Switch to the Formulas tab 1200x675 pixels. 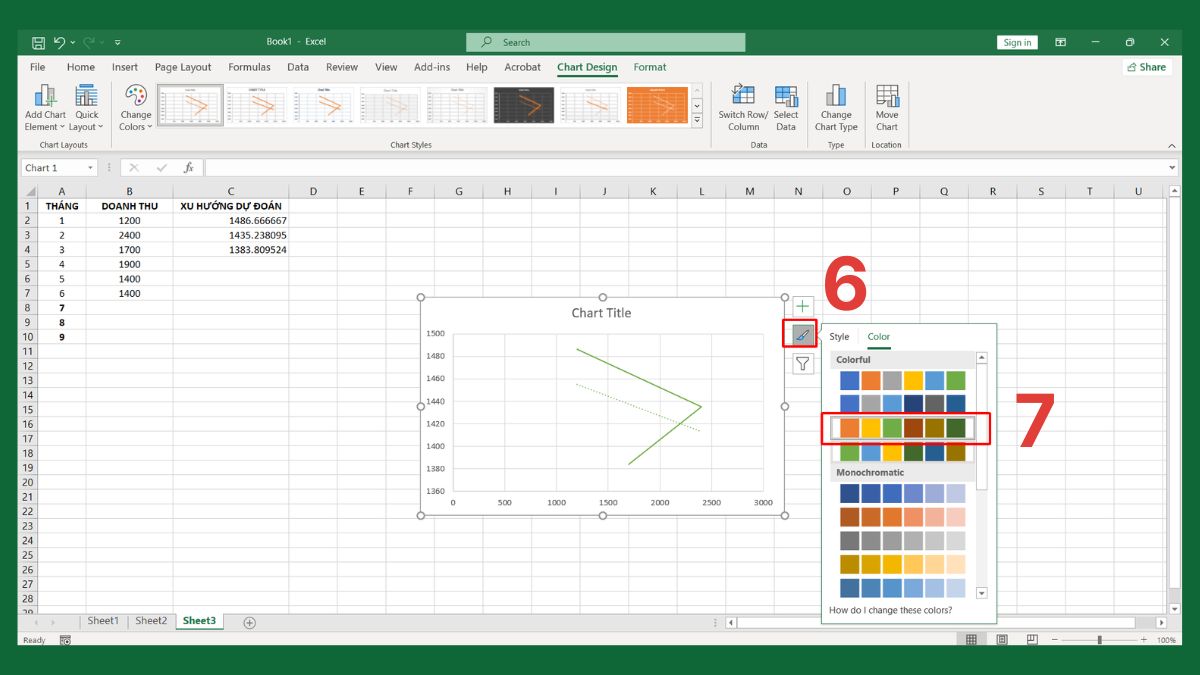(x=249, y=67)
